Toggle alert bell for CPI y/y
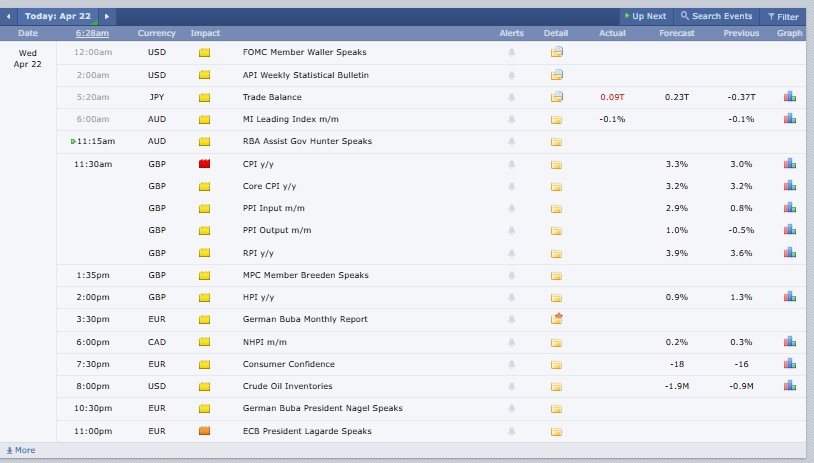Screen dimensions: 814x463 pos(511,164)
